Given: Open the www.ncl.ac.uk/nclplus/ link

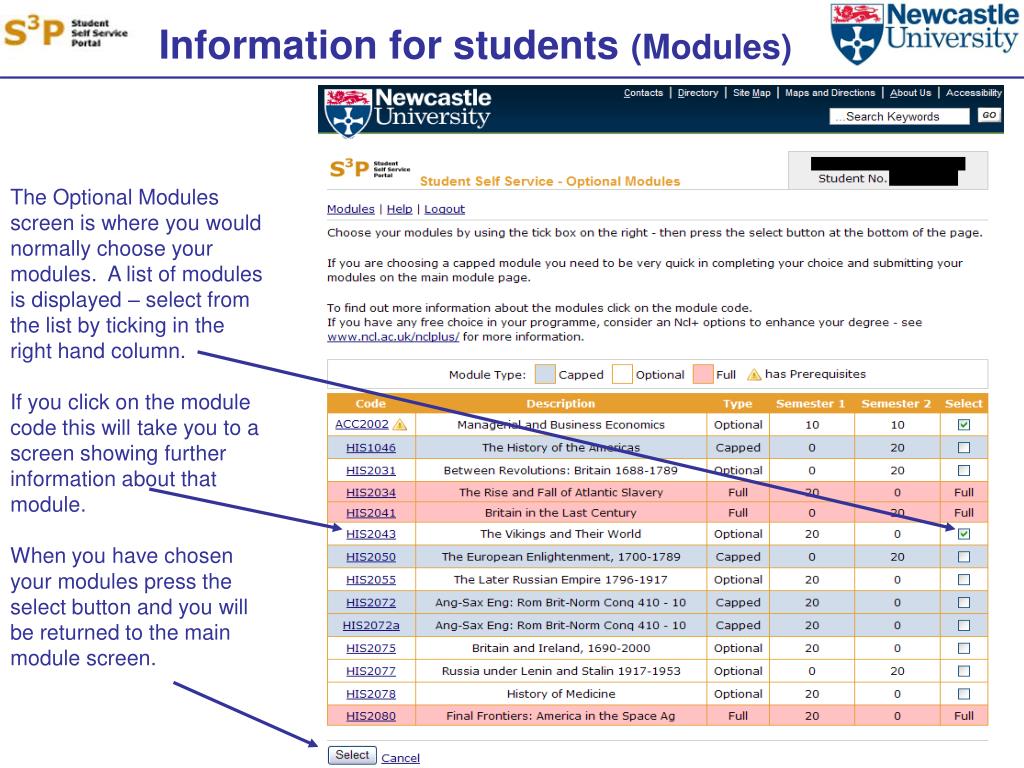Looking at the screenshot, I should [x=393, y=337].
